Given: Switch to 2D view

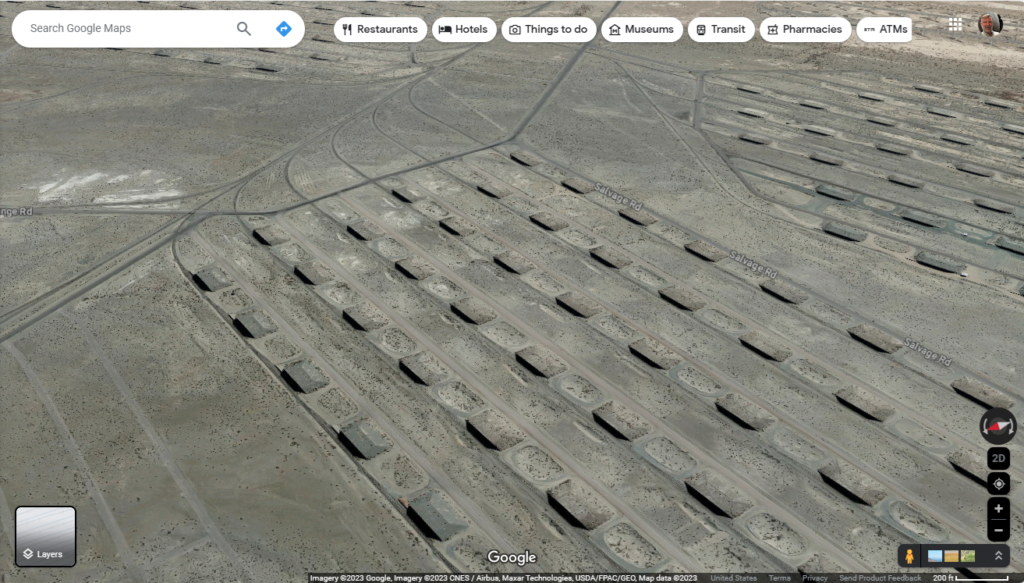Looking at the screenshot, I should 999,458.
